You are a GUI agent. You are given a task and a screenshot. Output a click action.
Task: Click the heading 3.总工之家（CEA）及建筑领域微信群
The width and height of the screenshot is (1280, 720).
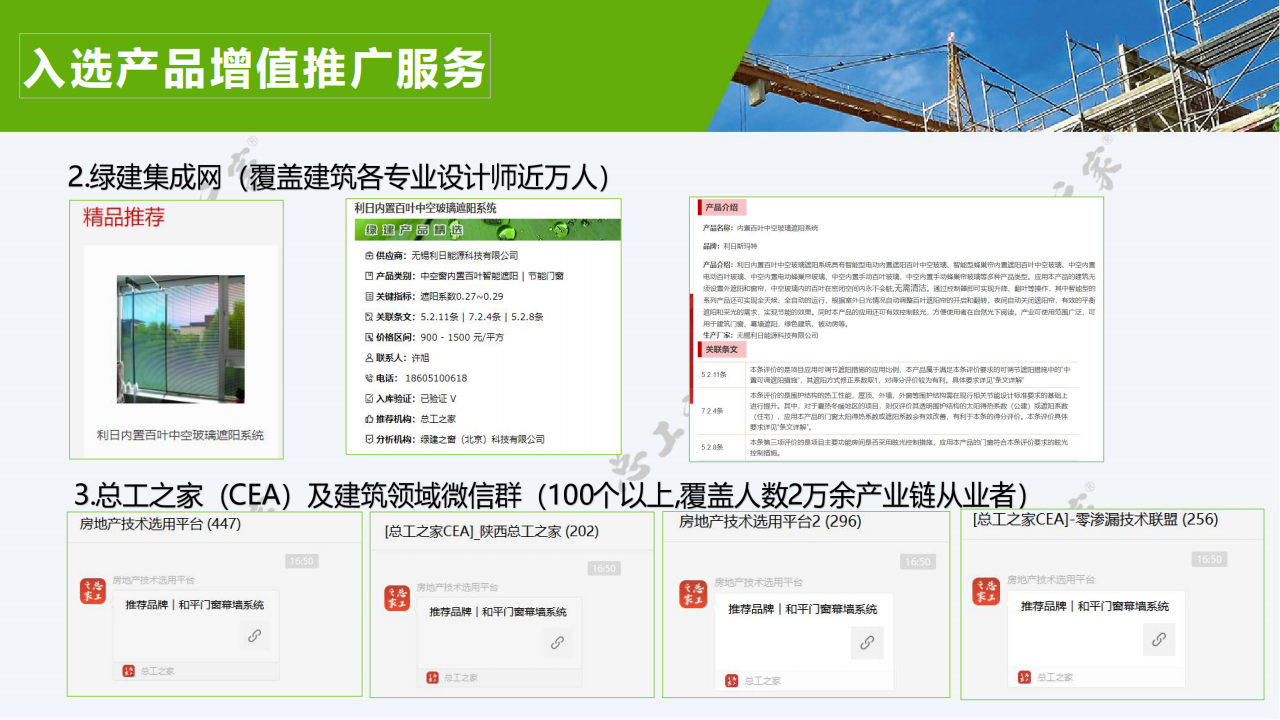pyautogui.click(x=300, y=495)
